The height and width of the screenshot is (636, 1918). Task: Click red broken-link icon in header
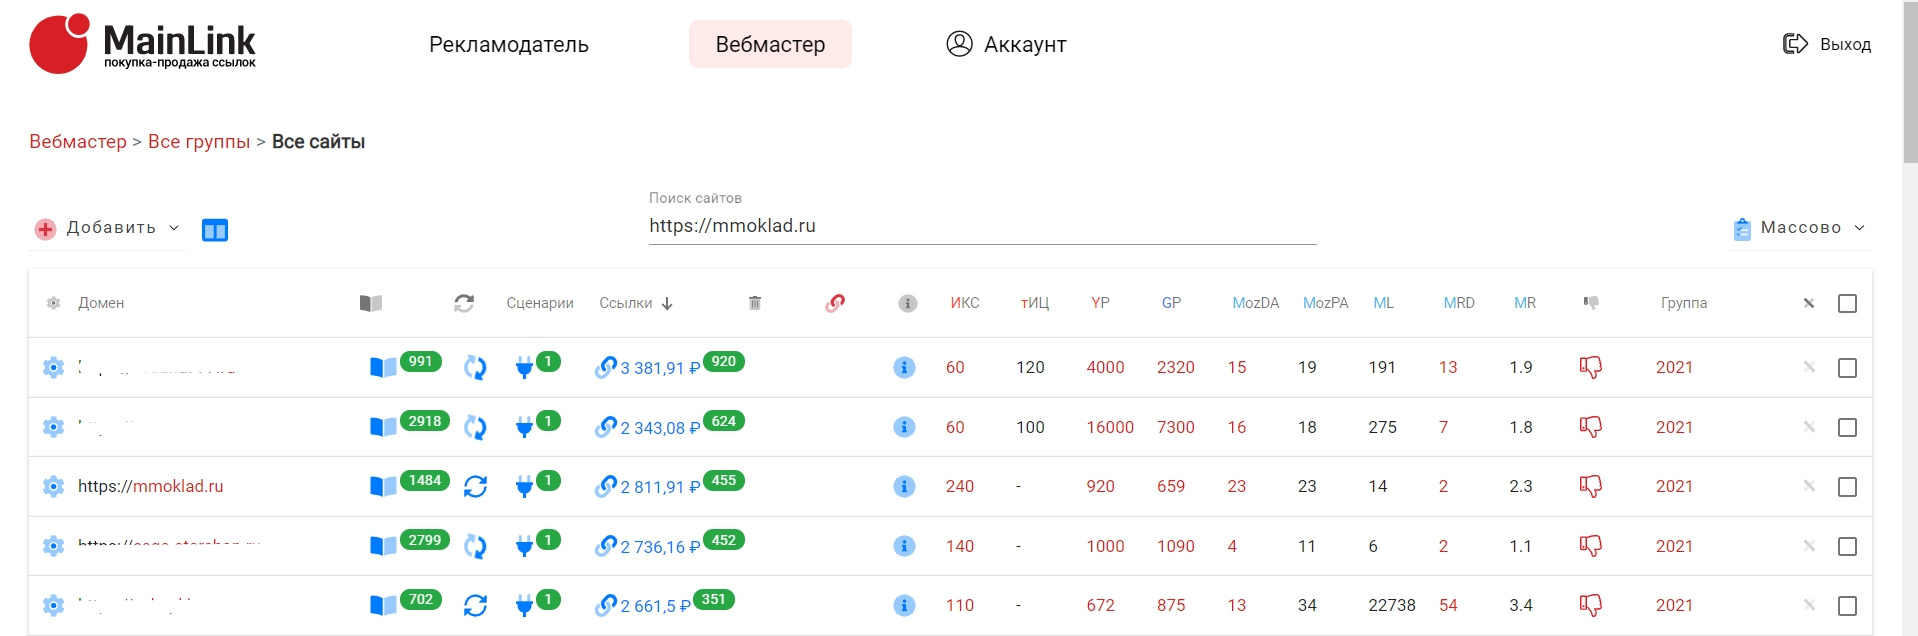click(835, 303)
